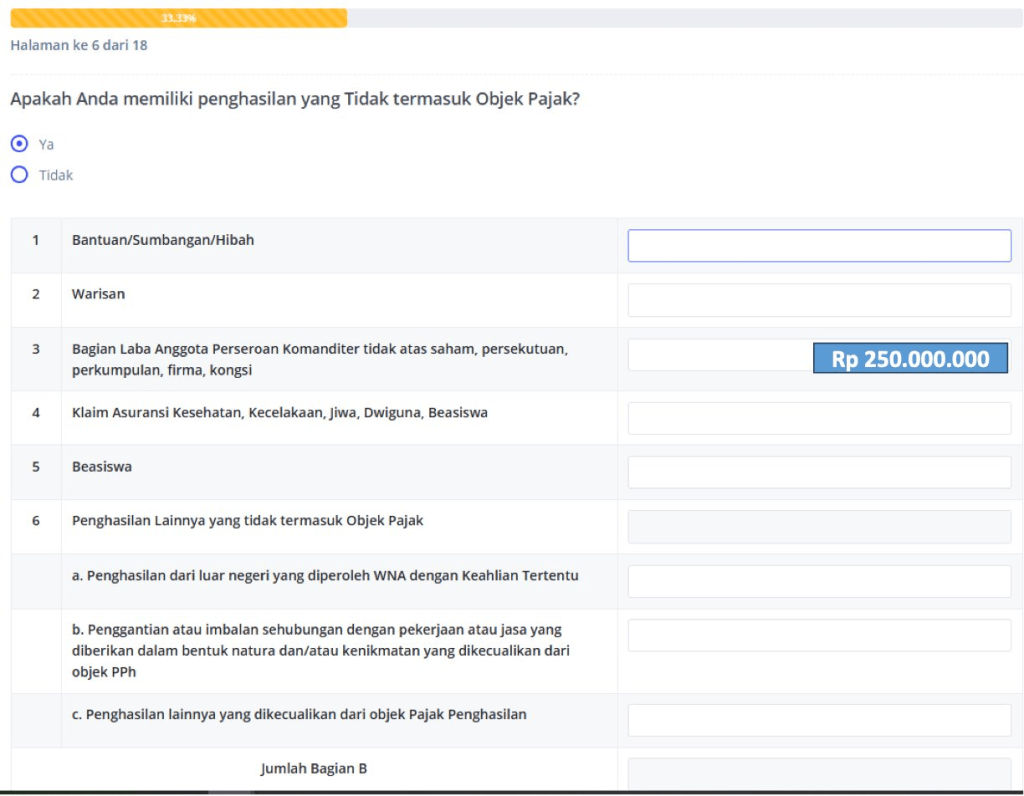Click the Klaim Asuransi Kesehatan amount field
The width and height of the screenshot is (1024, 796).
pos(818,418)
